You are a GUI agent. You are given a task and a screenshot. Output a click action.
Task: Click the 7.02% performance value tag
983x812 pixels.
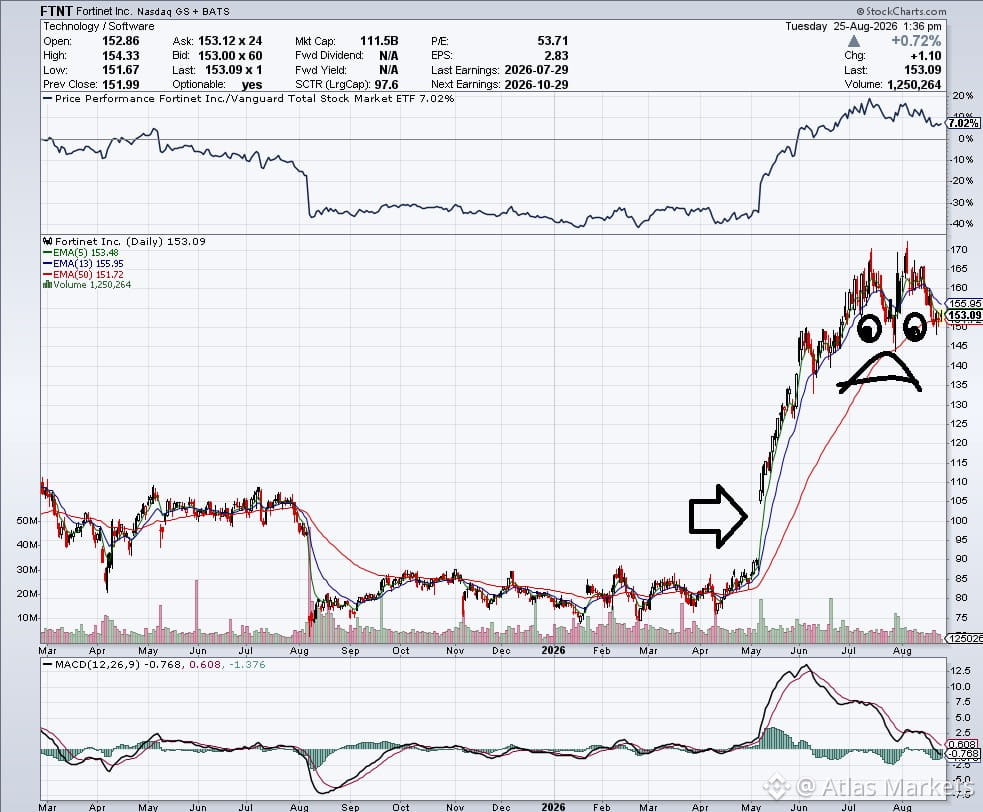click(964, 123)
